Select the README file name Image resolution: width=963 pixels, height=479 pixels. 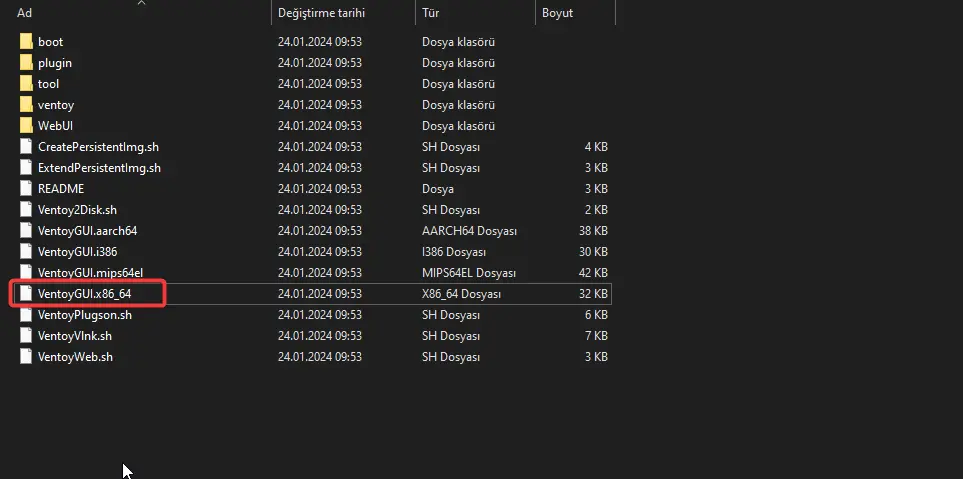click(x=61, y=189)
